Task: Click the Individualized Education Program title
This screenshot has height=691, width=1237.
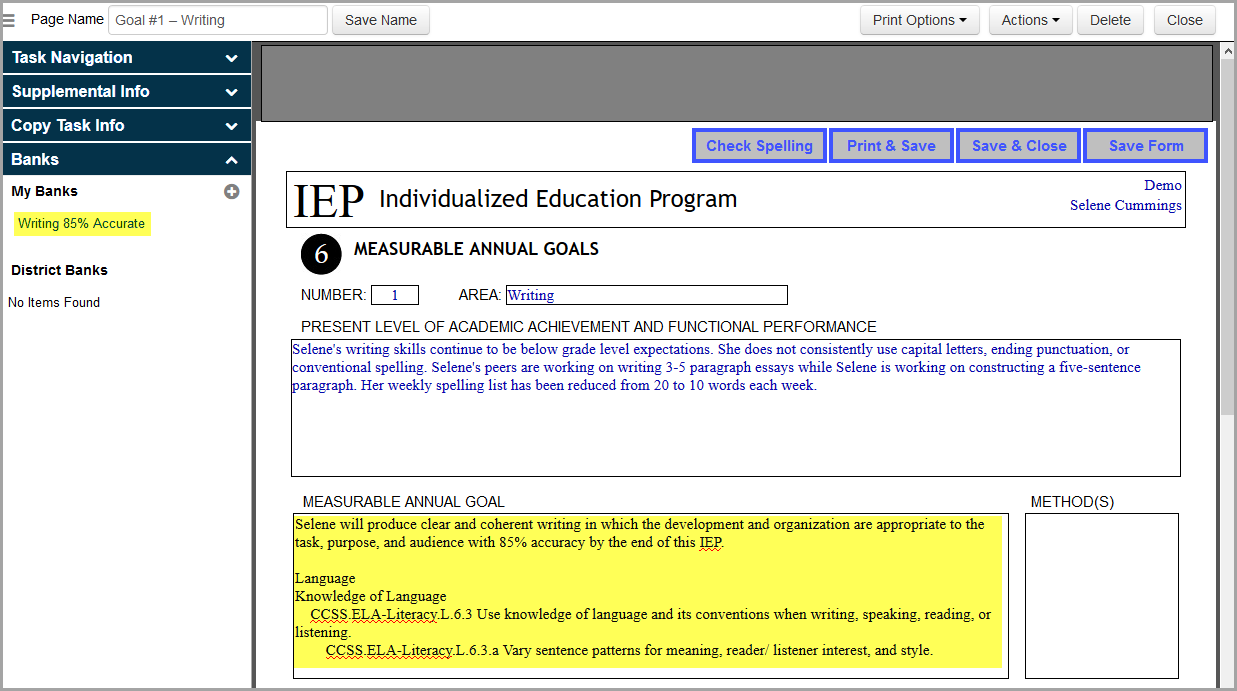Action: click(x=558, y=199)
